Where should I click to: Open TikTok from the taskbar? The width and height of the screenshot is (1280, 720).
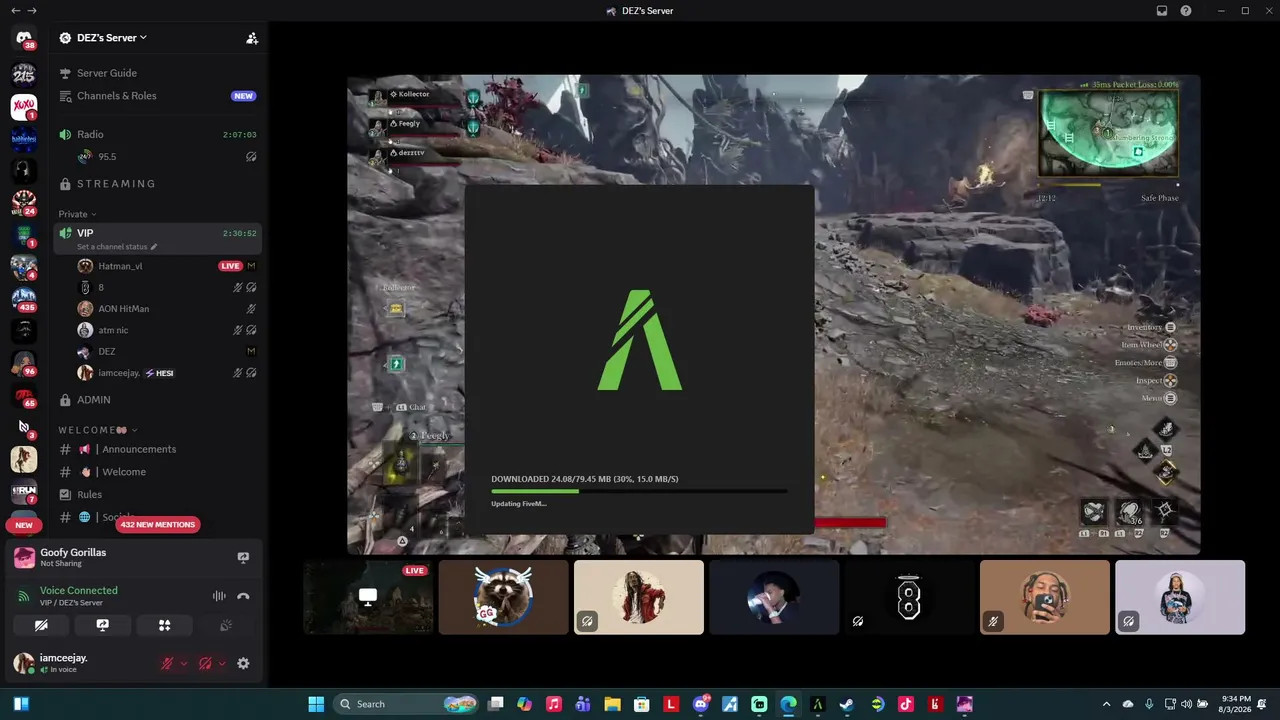click(906, 704)
